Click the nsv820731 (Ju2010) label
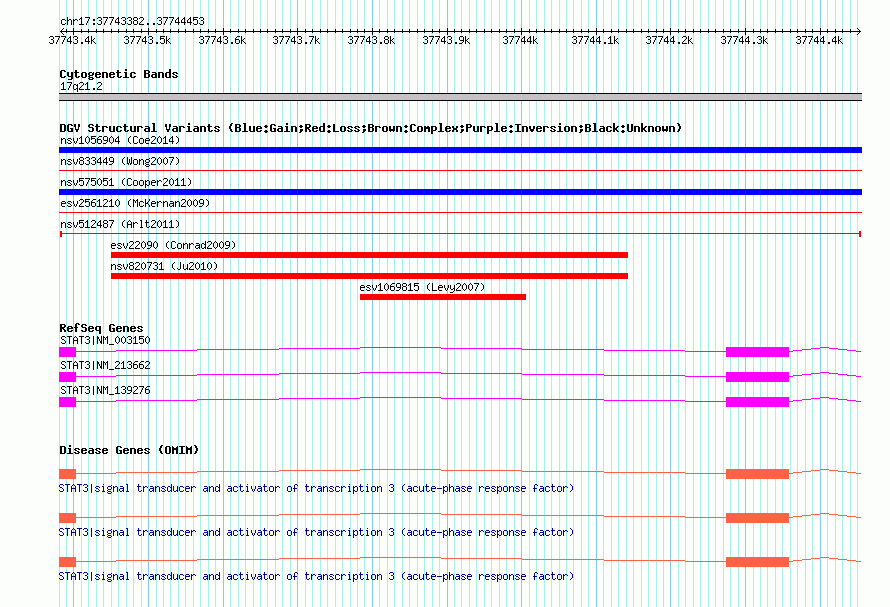Viewport: 890px width, 607px height. tap(164, 266)
